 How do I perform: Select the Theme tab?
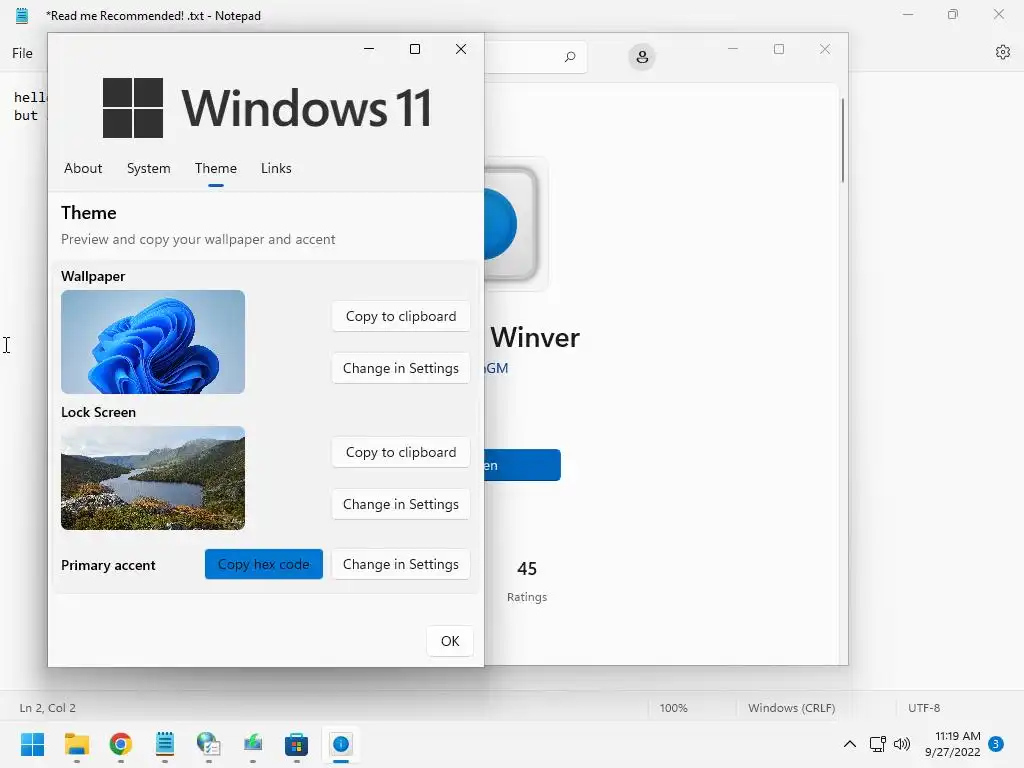[x=216, y=168]
